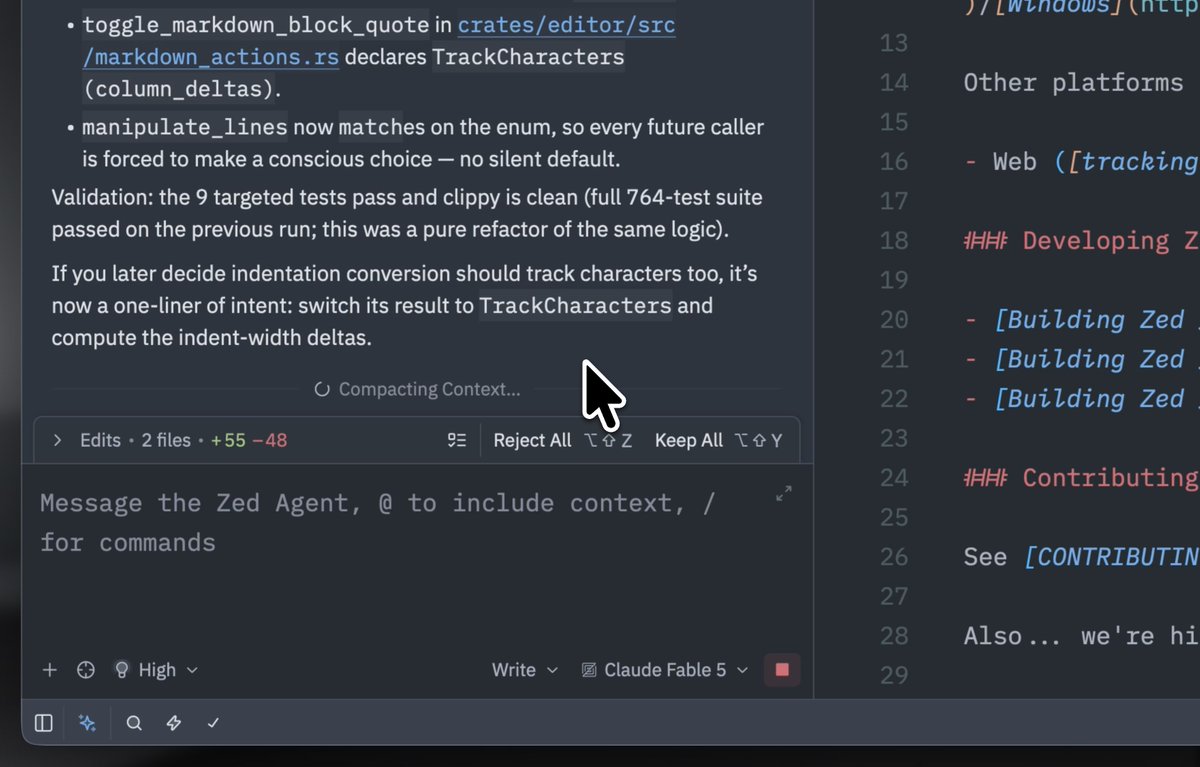
Task: Stop generation with the red square button
Action: click(782, 670)
